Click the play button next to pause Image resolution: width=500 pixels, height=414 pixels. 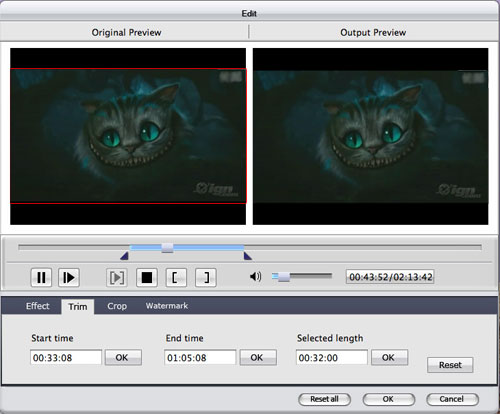click(69, 277)
